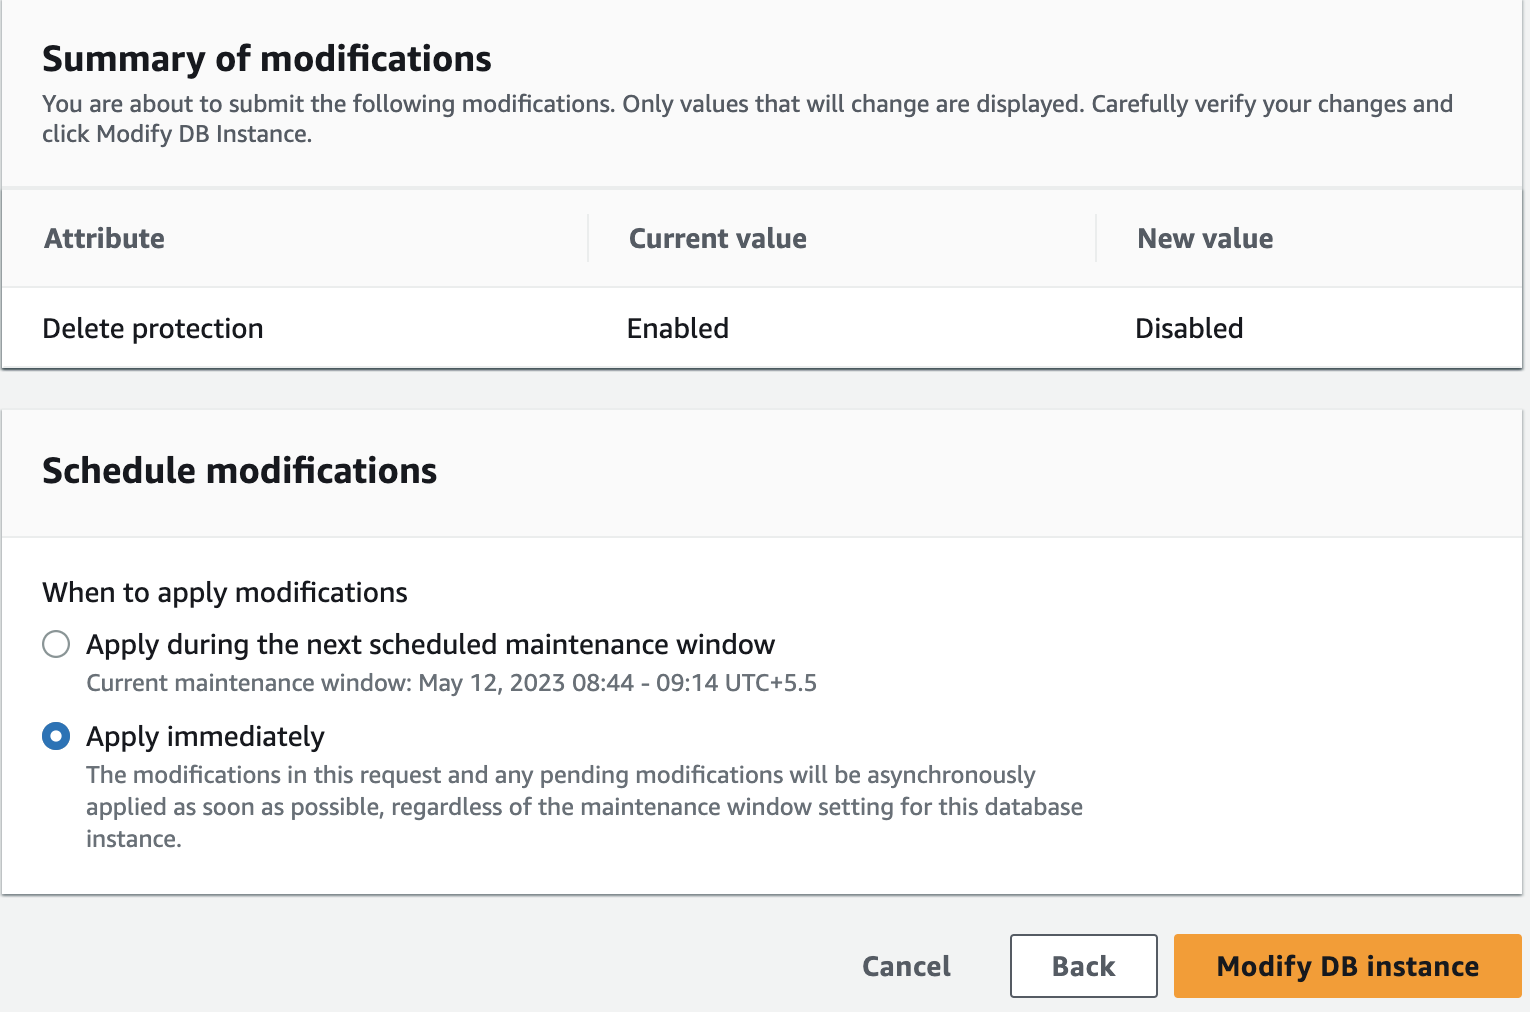1530x1012 pixels.
Task: Click the Current value column header
Action: click(717, 238)
